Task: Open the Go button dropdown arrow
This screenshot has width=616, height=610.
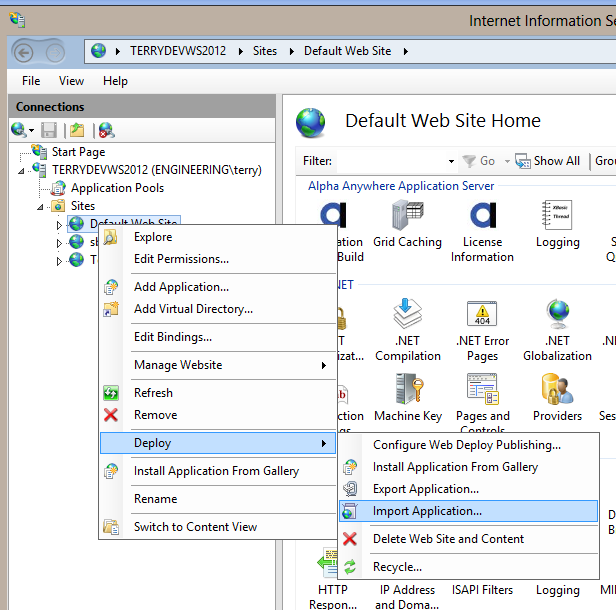Action: point(507,161)
